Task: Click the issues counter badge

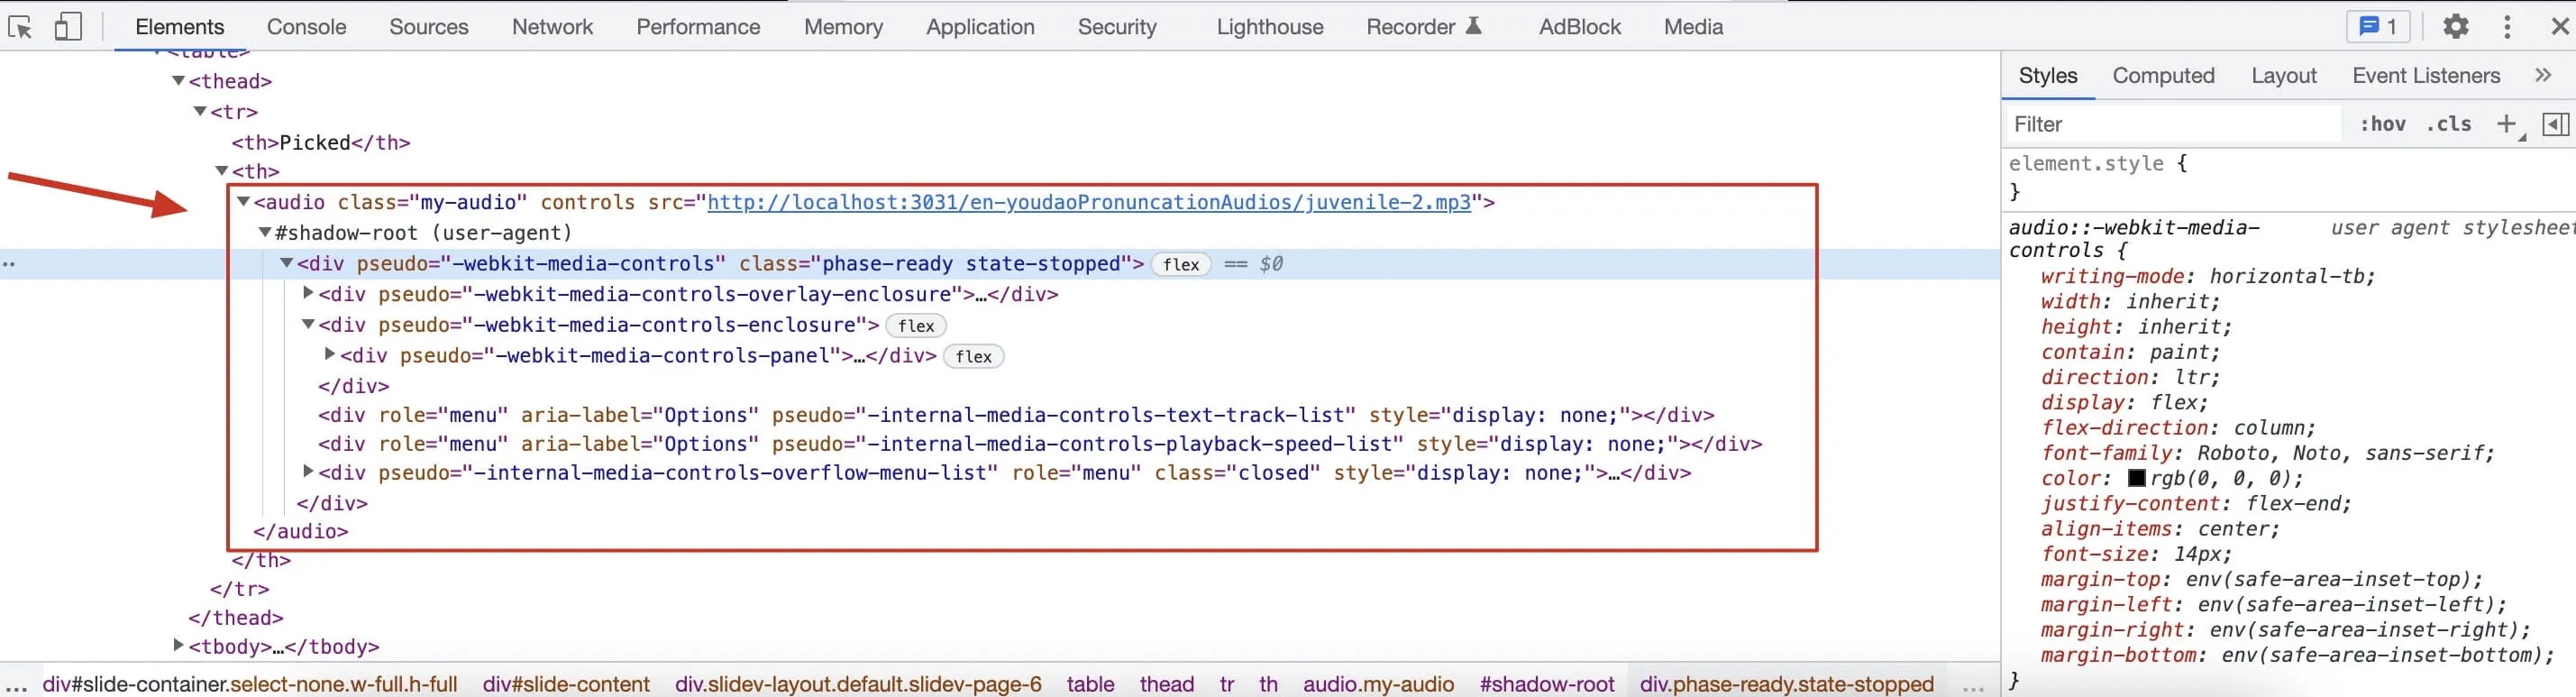Action: 2378,27
